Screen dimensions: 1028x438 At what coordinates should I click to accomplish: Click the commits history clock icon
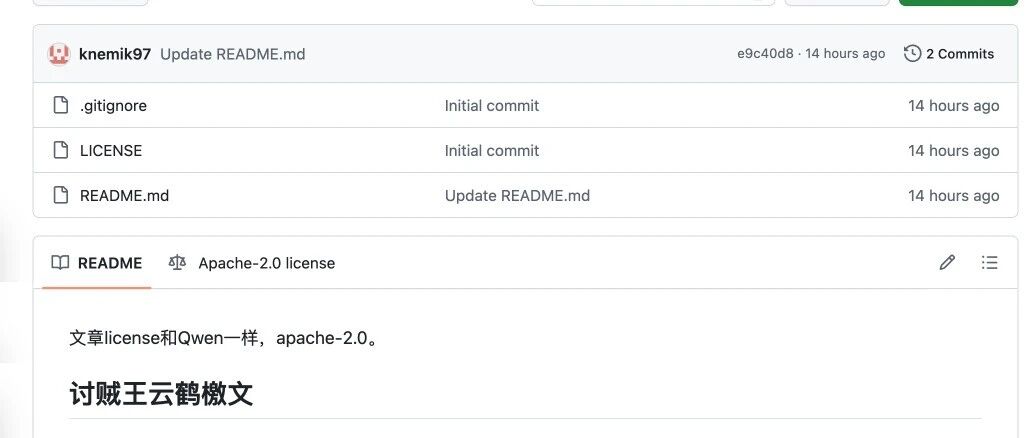pos(913,54)
